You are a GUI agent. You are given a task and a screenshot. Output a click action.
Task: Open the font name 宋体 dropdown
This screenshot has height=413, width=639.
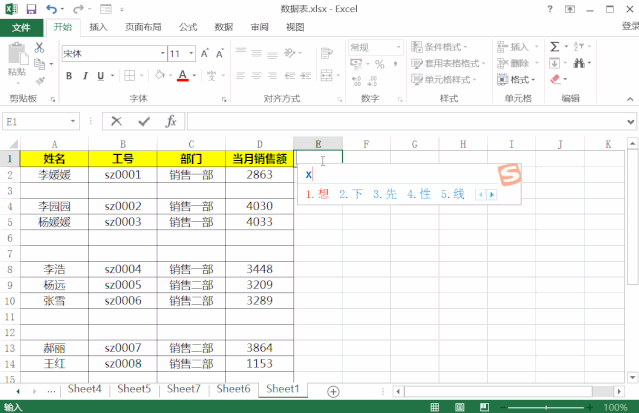point(162,53)
